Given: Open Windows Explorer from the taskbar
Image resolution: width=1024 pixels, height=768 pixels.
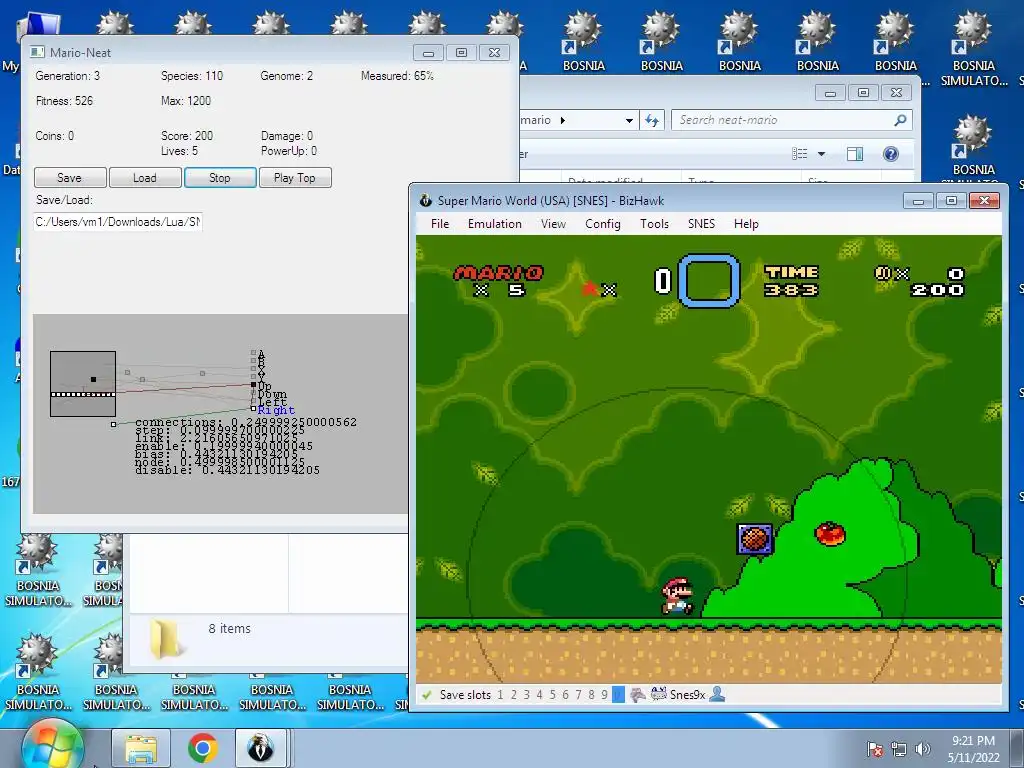Looking at the screenshot, I should pyautogui.click(x=141, y=748).
